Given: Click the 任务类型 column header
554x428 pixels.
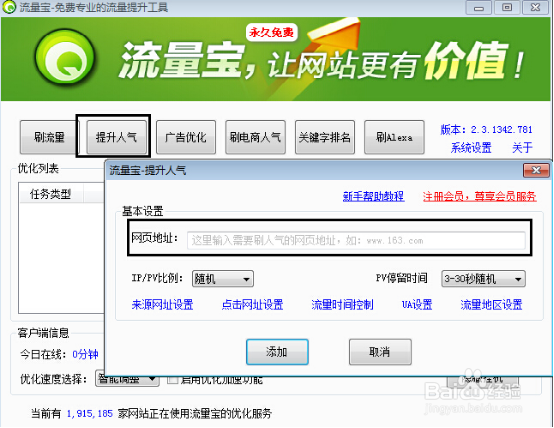Looking at the screenshot, I should pyautogui.click(x=51, y=194).
